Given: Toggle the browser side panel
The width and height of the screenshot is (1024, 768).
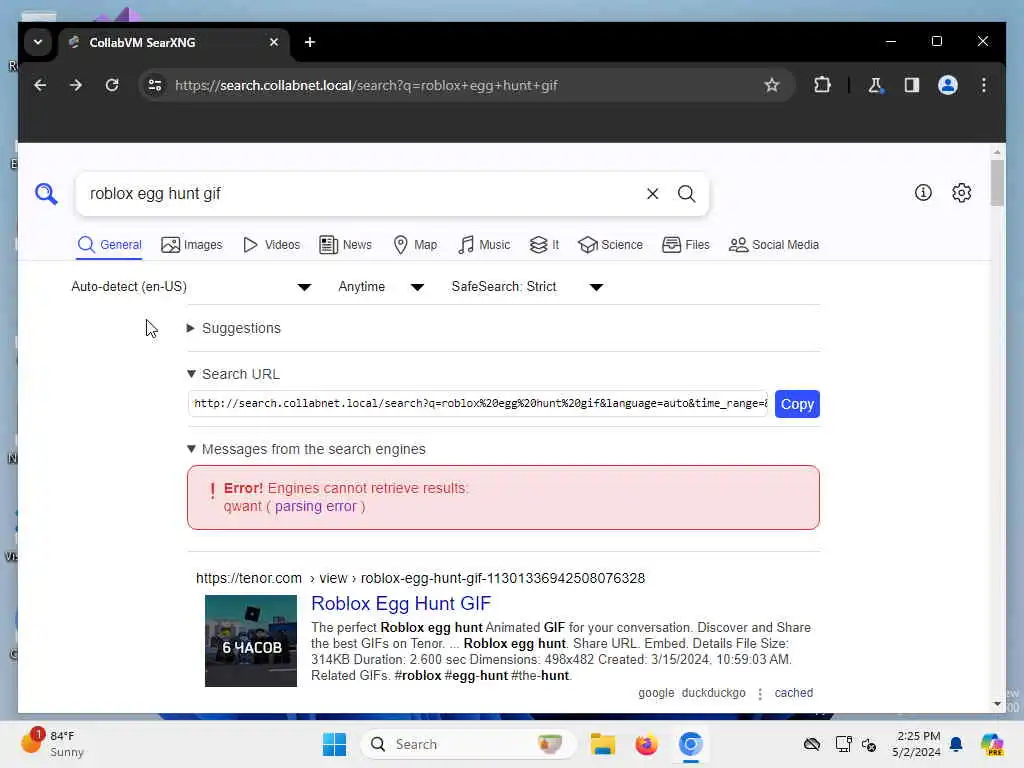Looking at the screenshot, I should 912,86.
